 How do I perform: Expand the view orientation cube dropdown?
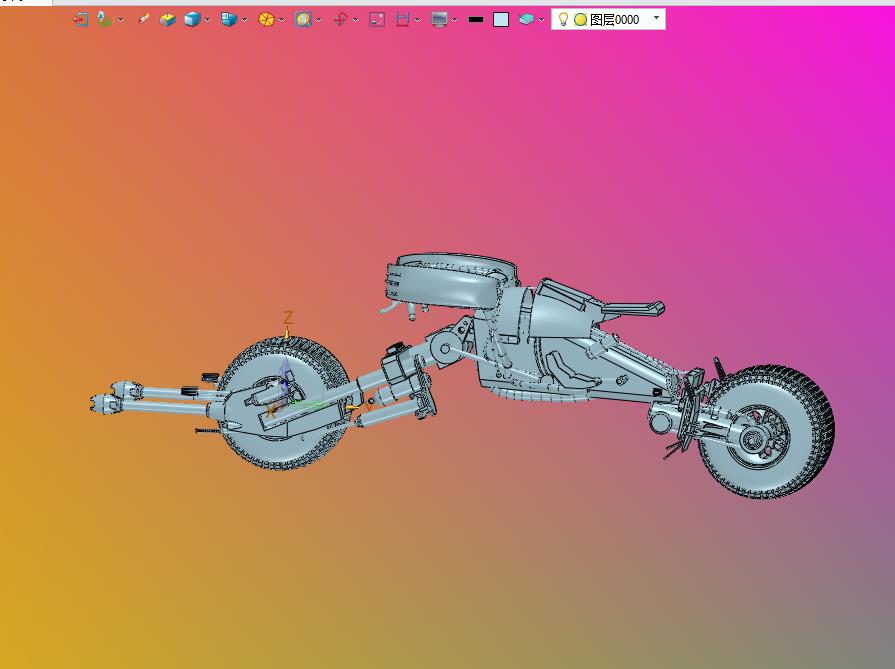245,20
